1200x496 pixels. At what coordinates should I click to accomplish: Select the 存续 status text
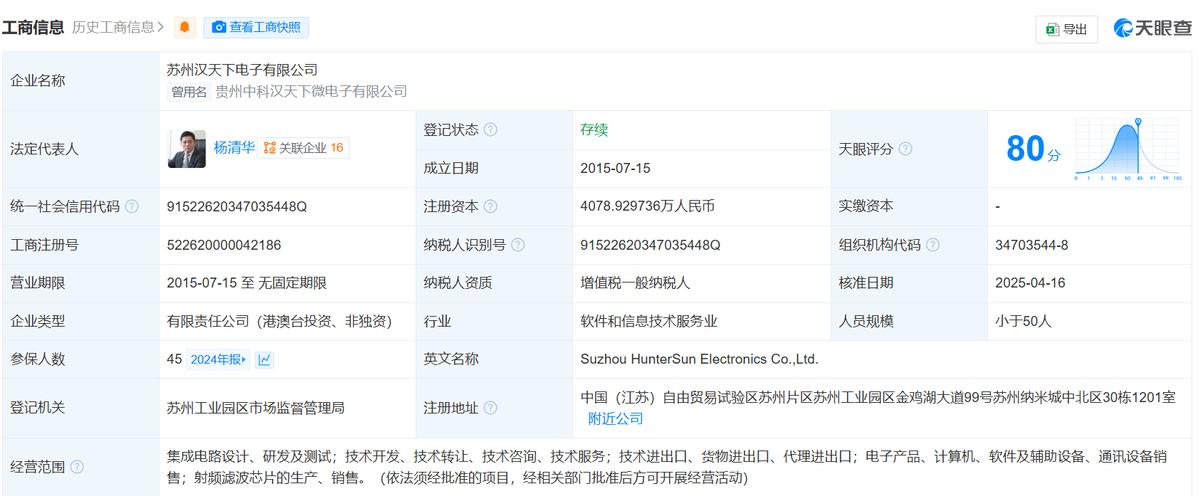tap(594, 130)
